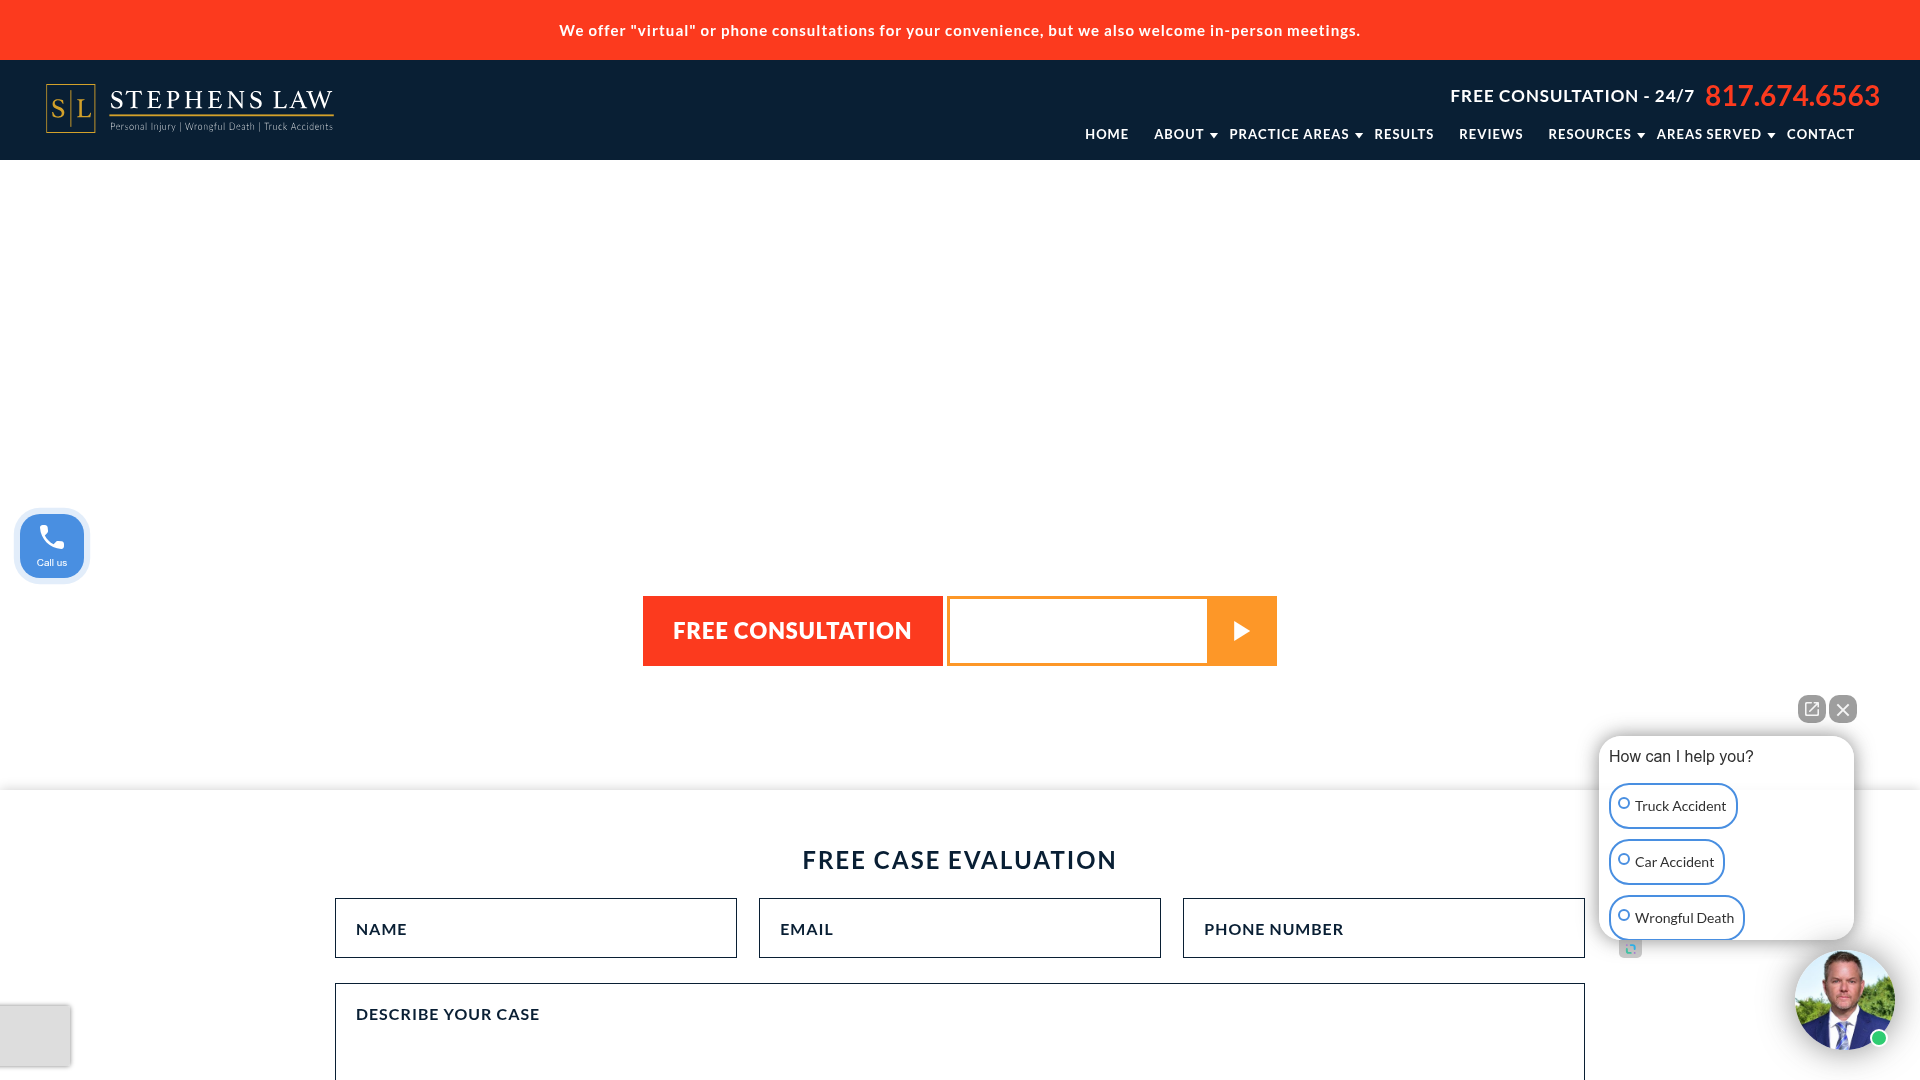Click the Free Consultation button
The width and height of the screenshot is (1920, 1080).
click(792, 631)
